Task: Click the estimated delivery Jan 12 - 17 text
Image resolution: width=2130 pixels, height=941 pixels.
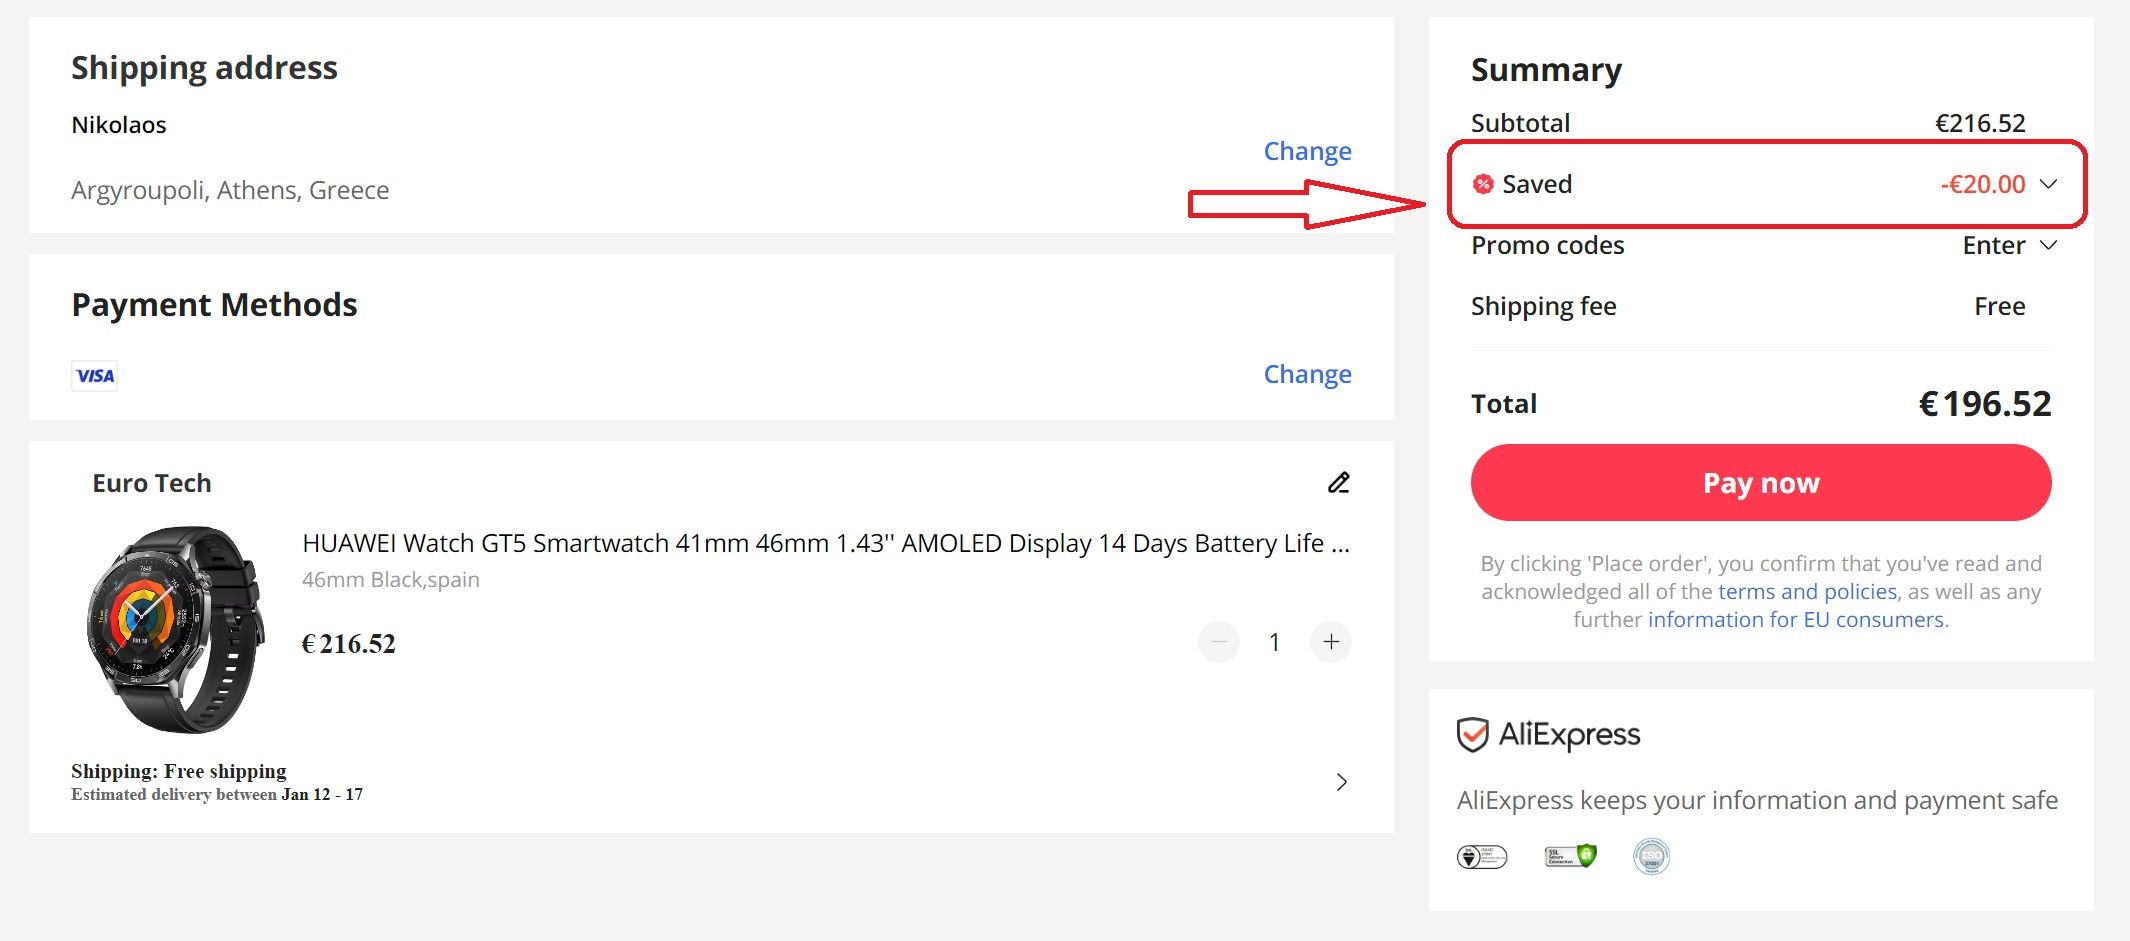Action: click(217, 795)
